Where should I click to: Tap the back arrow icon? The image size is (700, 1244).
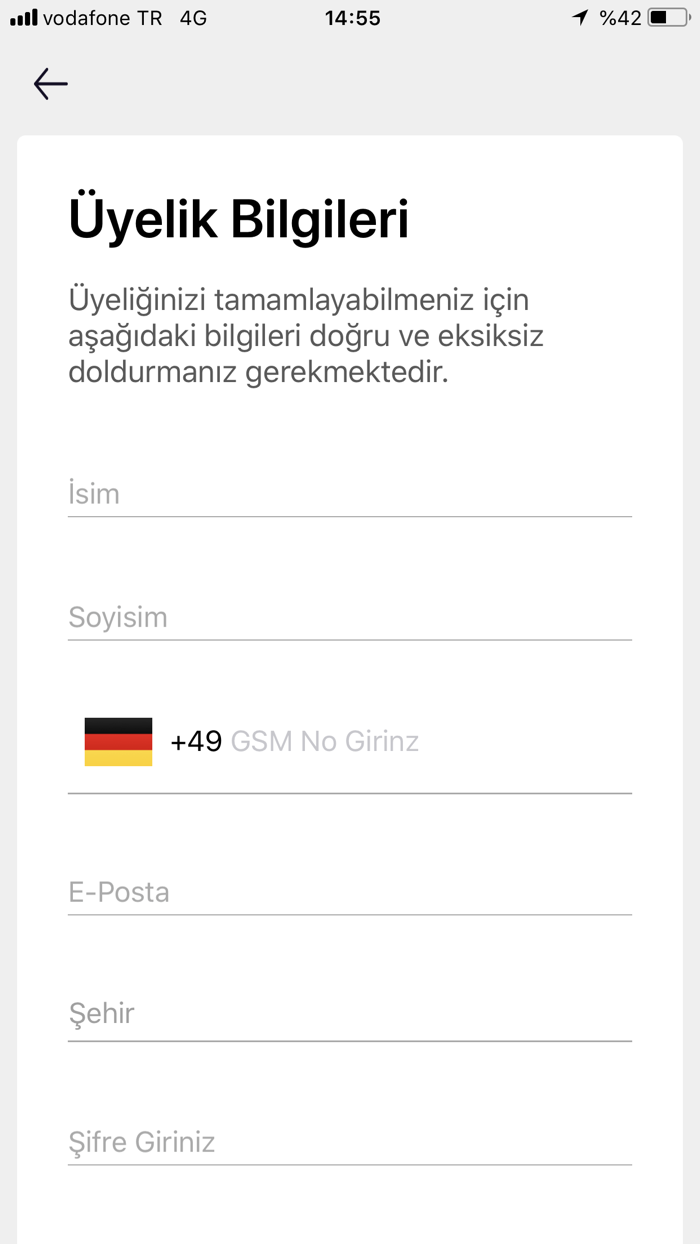[50, 84]
